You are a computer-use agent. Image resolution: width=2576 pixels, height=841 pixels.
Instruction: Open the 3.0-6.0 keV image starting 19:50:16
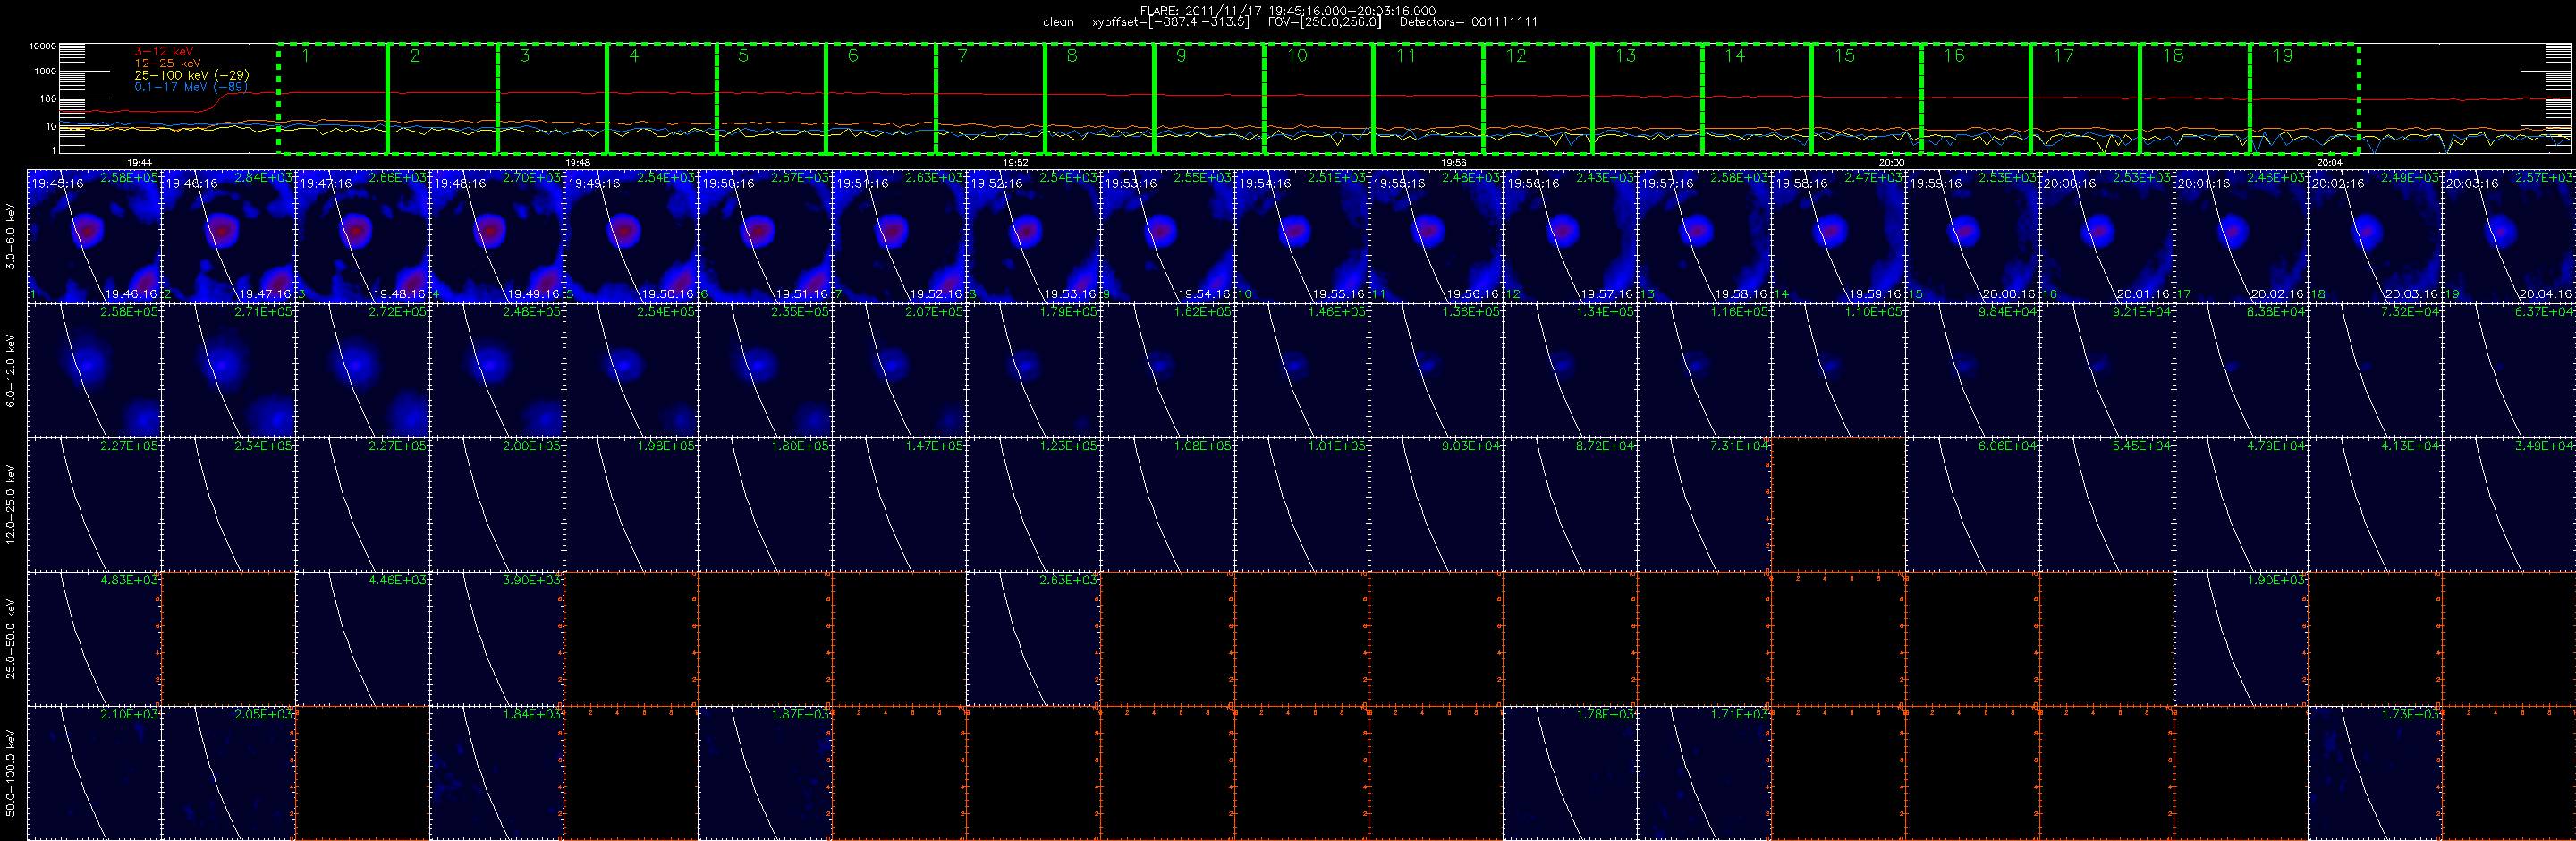coord(765,236)
